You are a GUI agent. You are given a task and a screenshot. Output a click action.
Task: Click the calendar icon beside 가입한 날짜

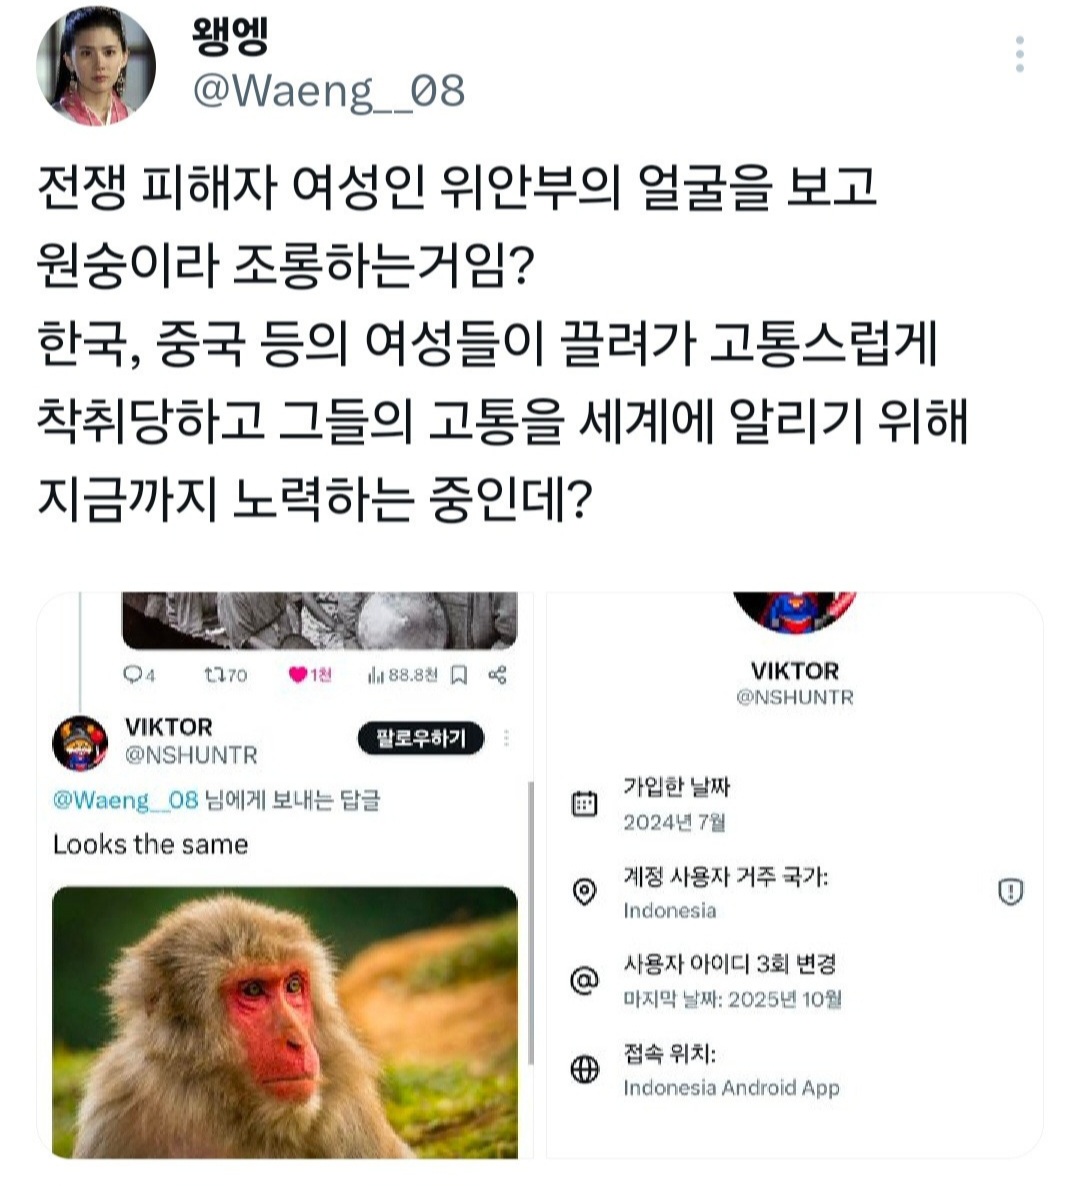coord(584,803)
